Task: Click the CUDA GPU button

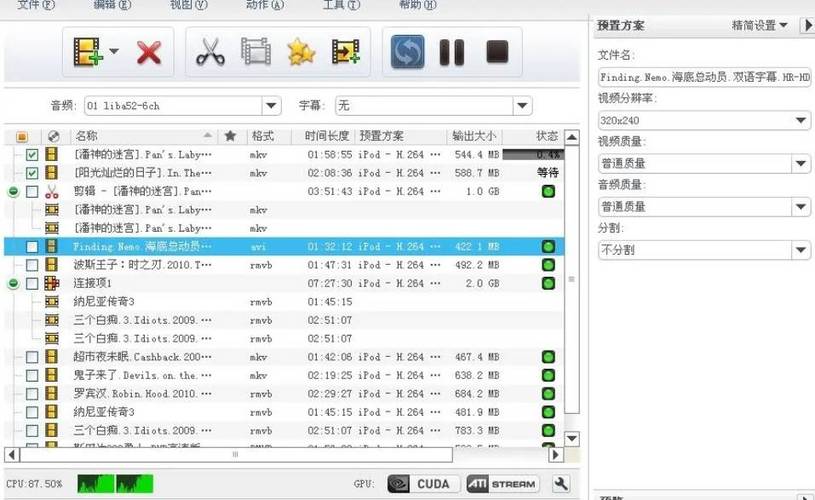Action: pyautogui.click(x=420, y=484)
